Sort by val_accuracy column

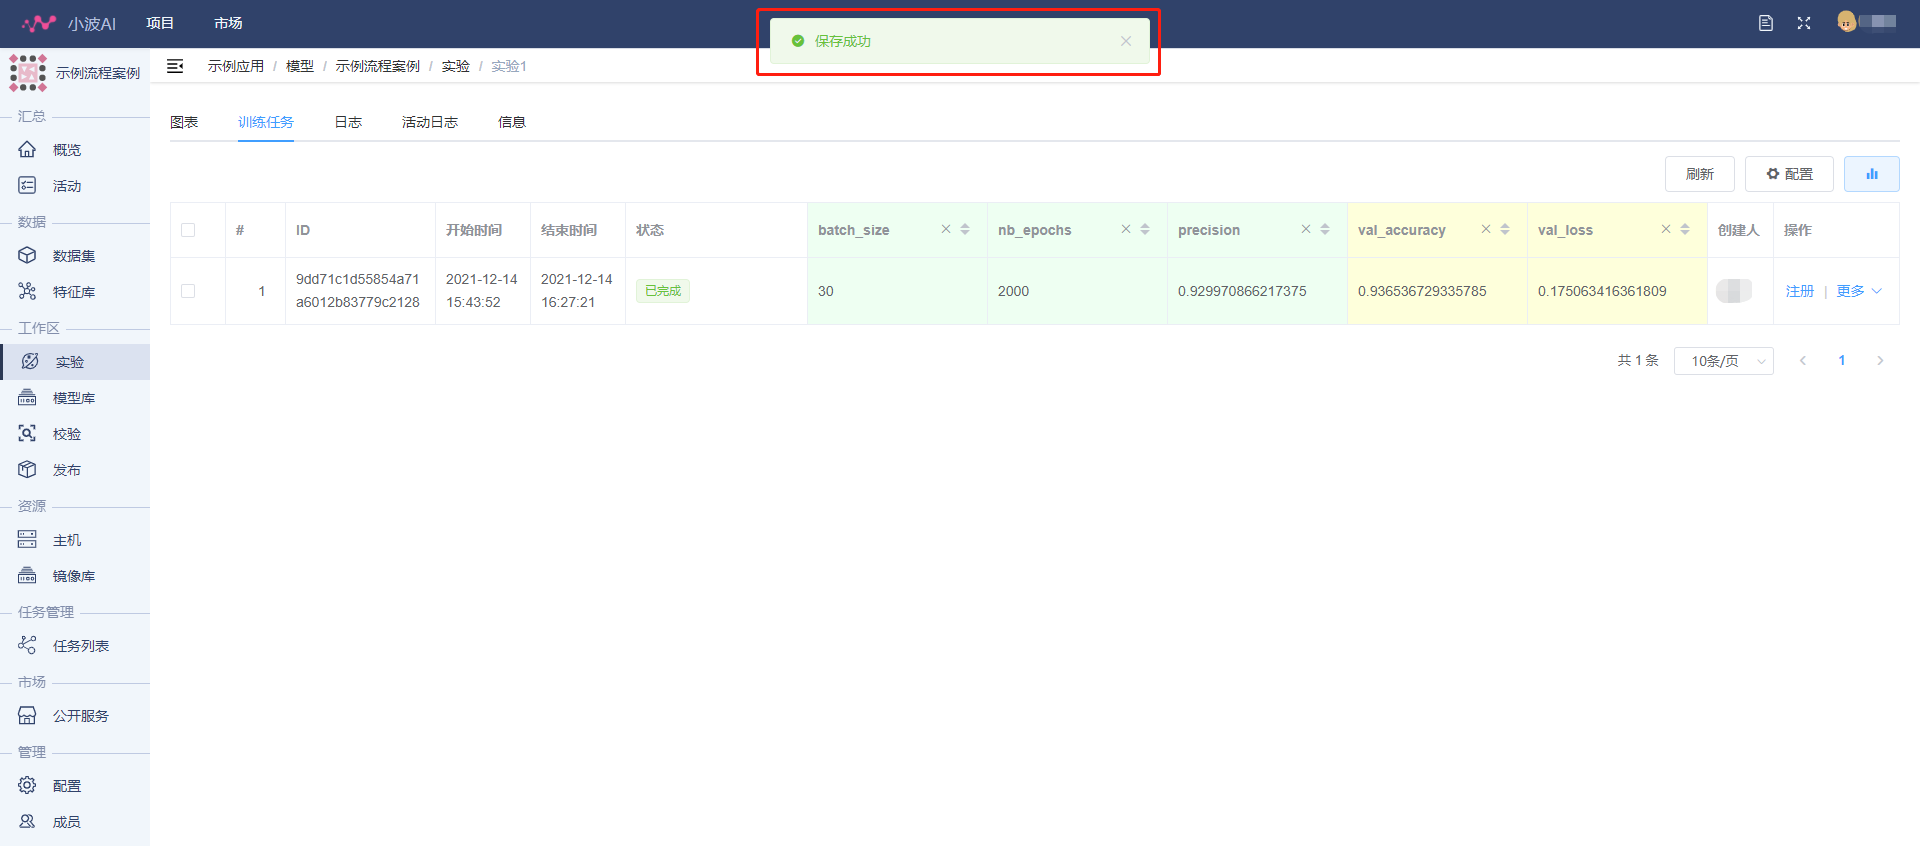pyautogui.click(x=1505, y=230)
